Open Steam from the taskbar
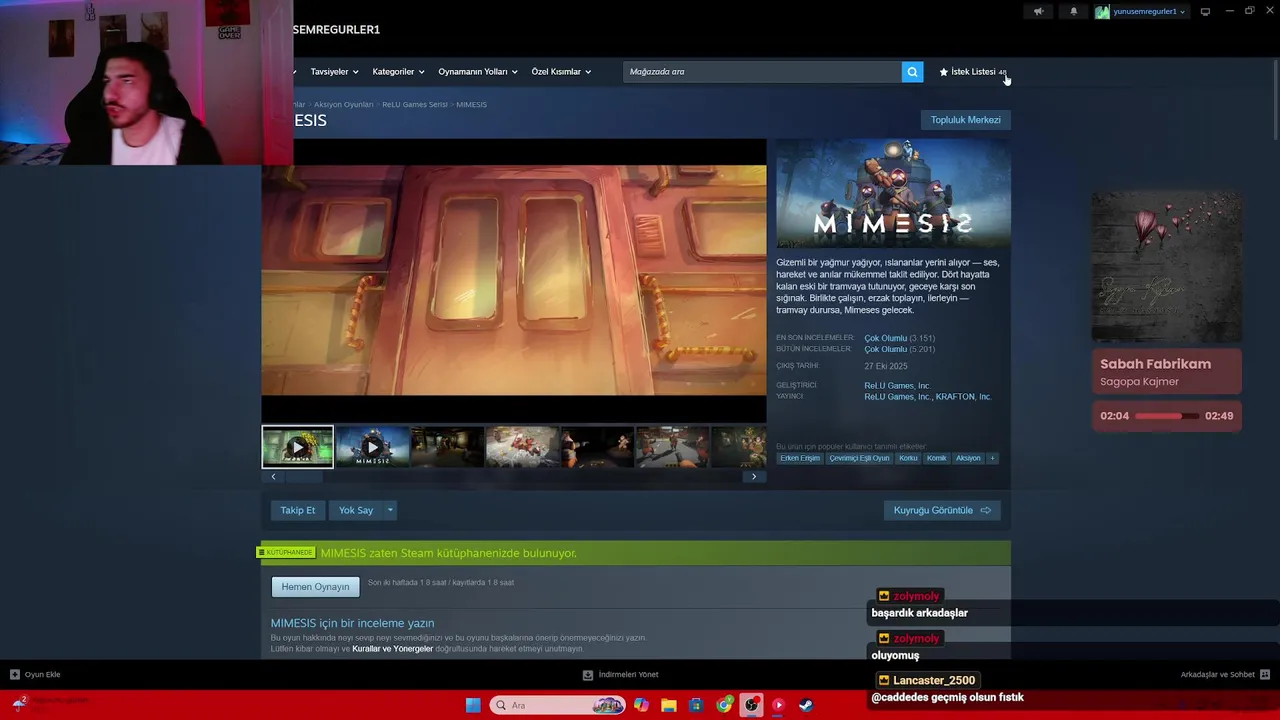1280x720 pixels. (806, 705)
